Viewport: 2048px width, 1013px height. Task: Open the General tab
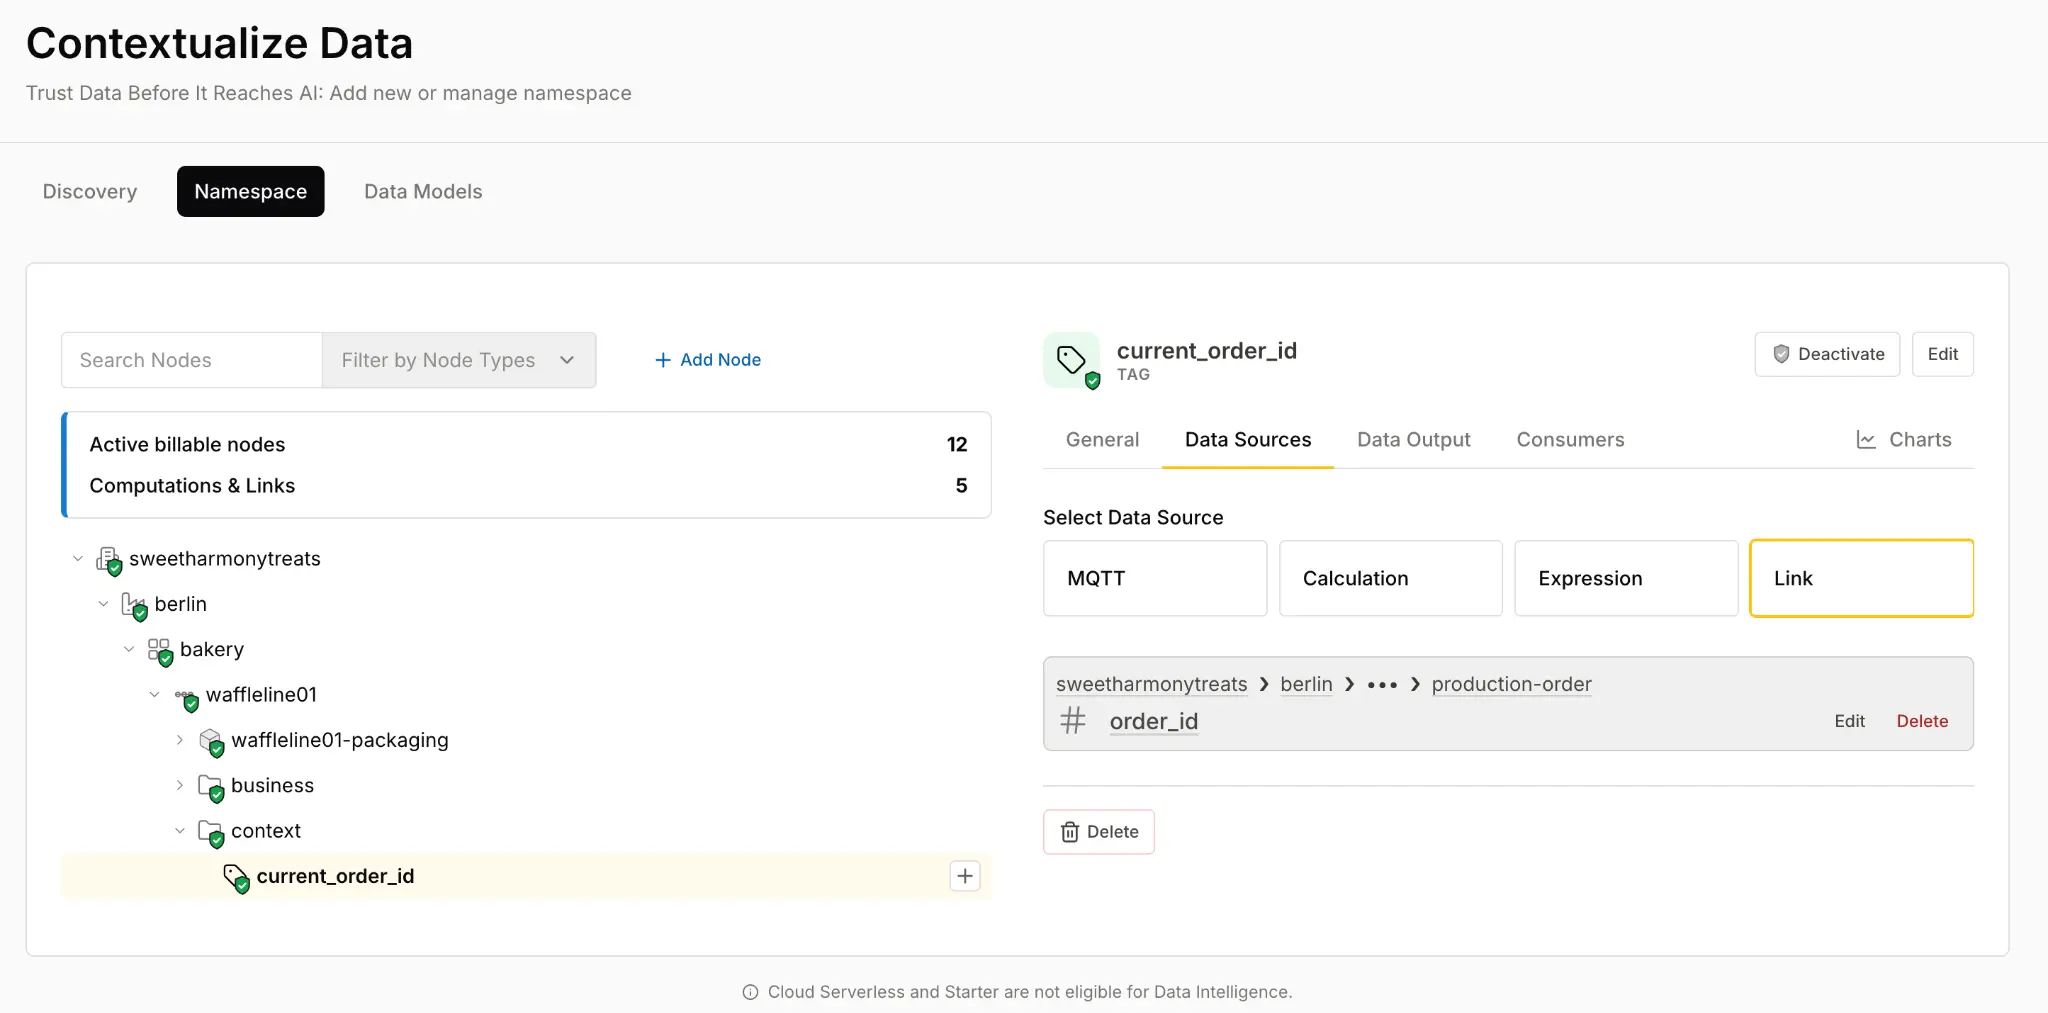tap(1102, 440)
